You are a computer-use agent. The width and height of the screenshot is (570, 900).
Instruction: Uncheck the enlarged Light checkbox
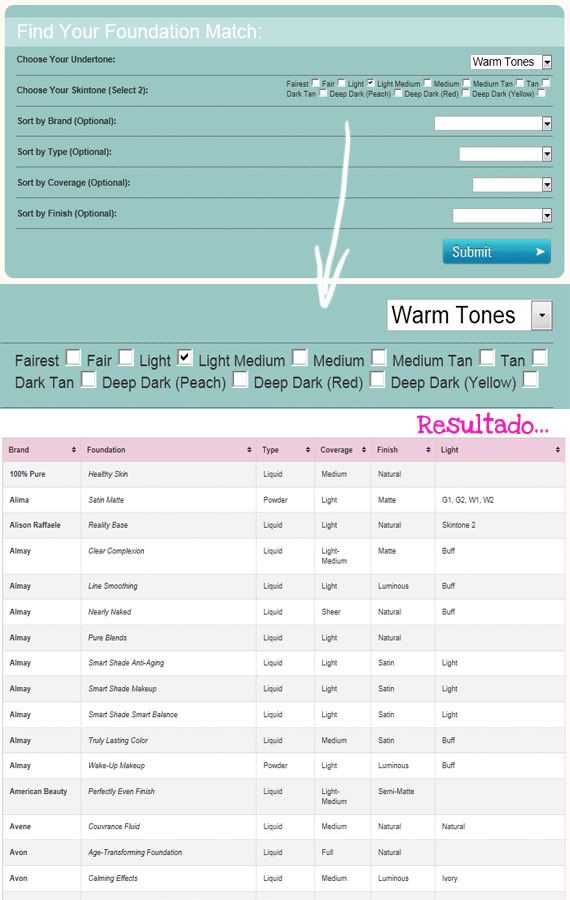tap(184, 357)
